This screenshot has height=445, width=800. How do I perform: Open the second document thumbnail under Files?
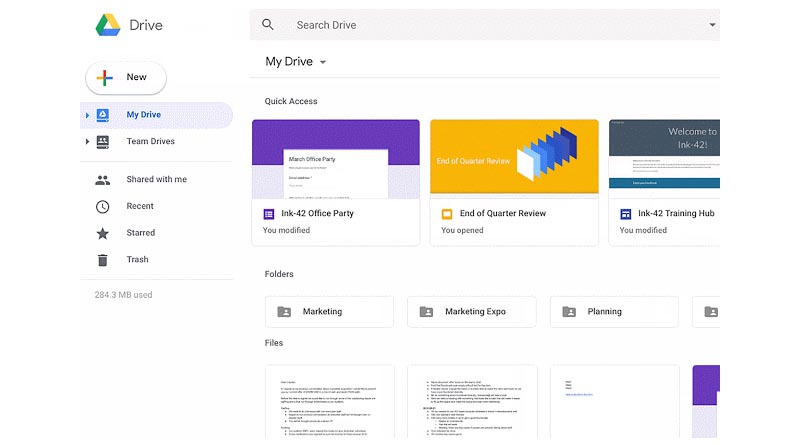pyautogui.click(x=472, y=402)
